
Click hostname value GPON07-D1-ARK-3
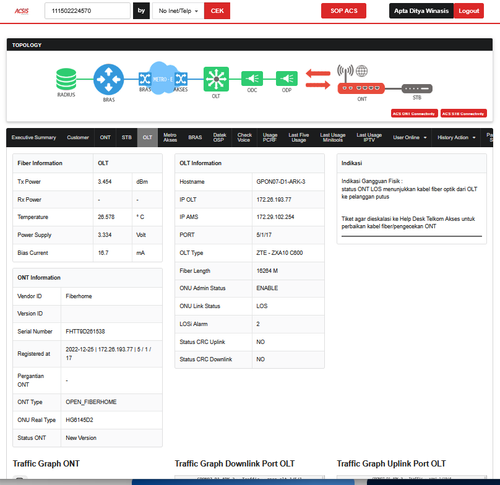pyautogui.click(x=281, y=182)
